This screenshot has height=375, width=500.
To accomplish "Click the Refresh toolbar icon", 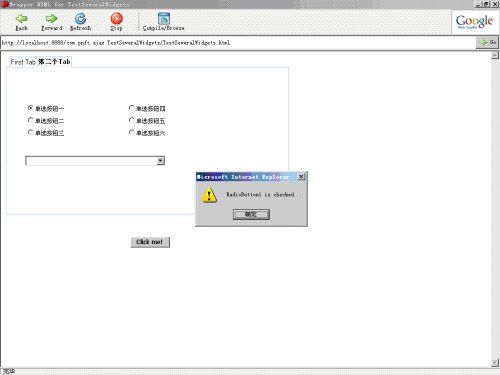I will 80,19.
